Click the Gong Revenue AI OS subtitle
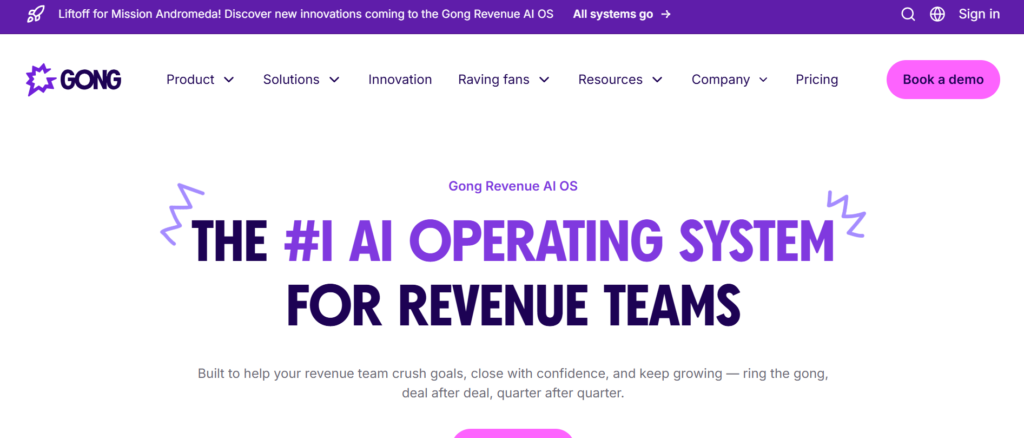 tap(512, 186)
